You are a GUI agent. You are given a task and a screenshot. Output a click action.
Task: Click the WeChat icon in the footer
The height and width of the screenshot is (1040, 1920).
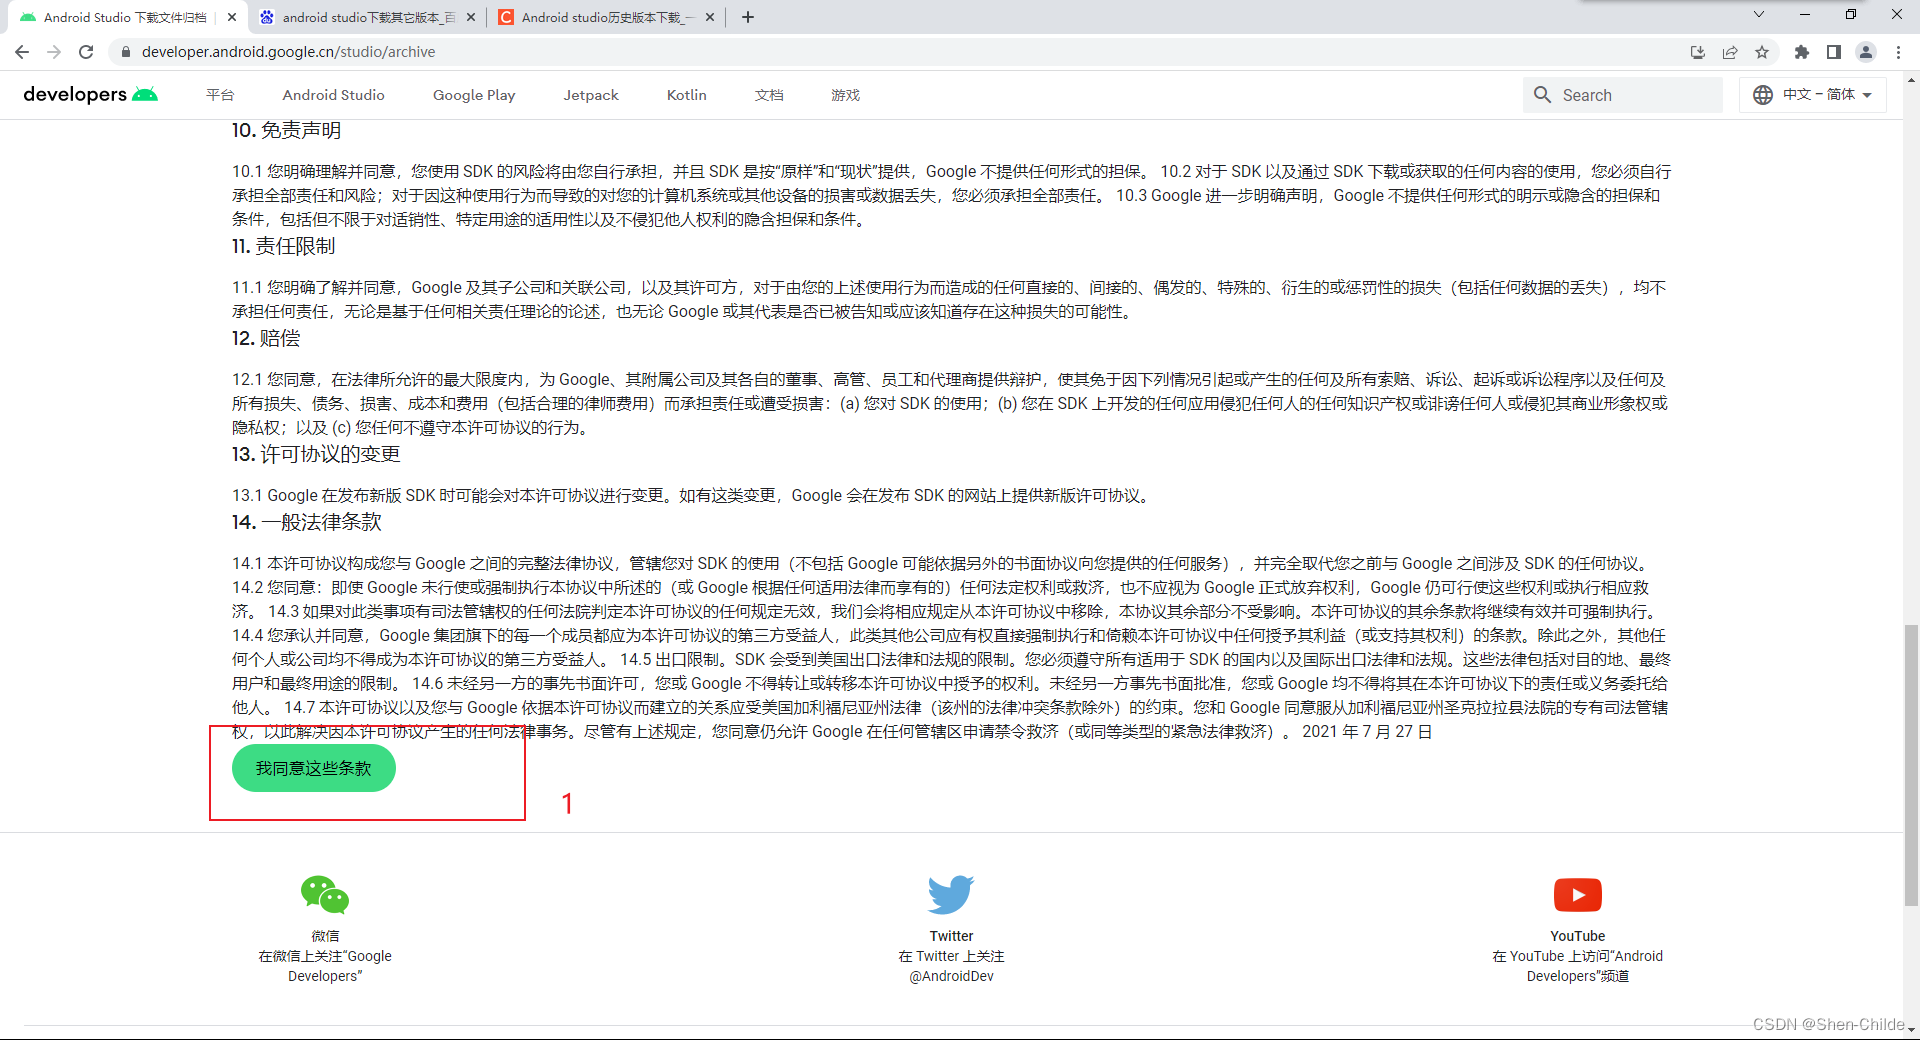324,895
